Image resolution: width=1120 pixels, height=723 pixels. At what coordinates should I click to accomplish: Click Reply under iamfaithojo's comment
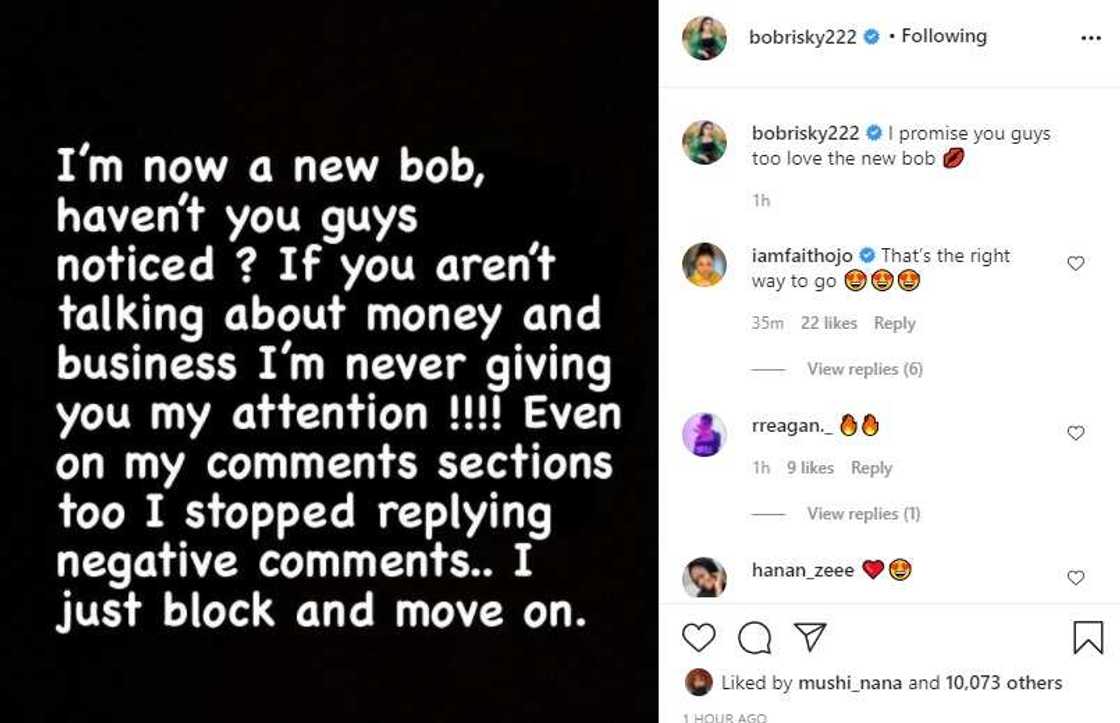[x=895, y=322]
